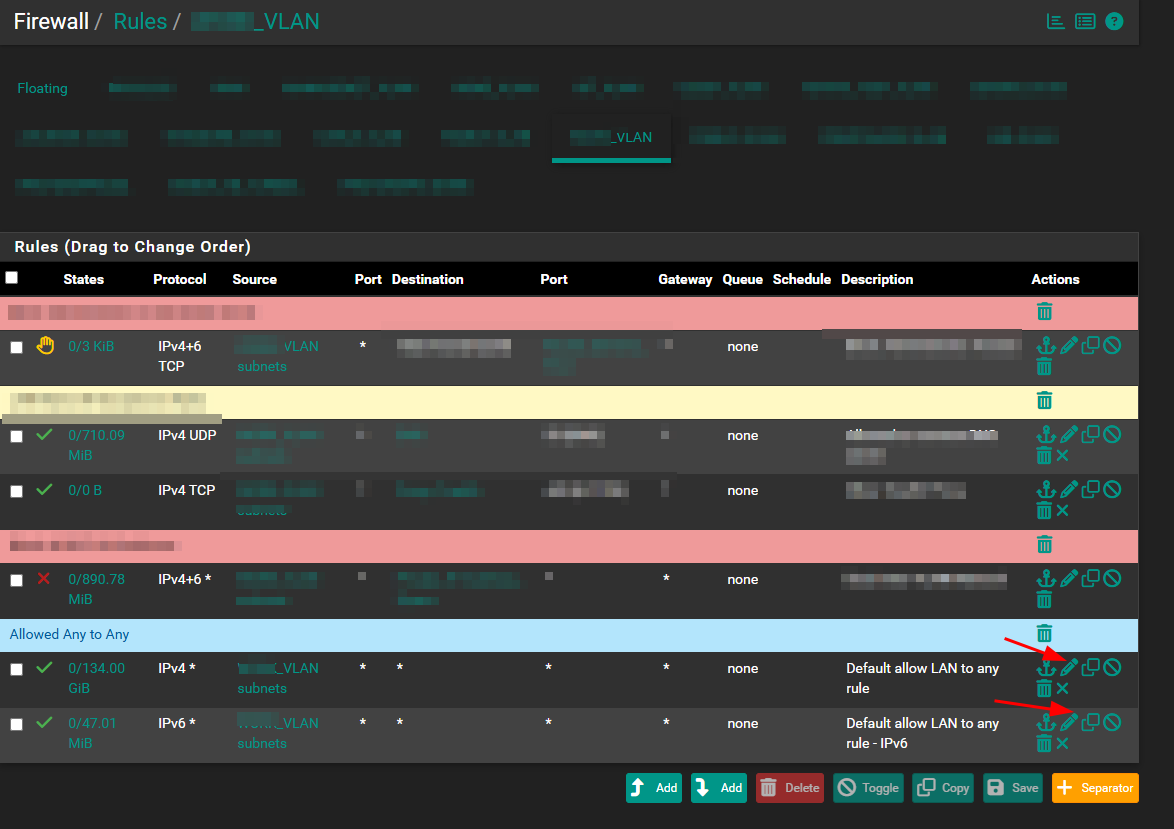Click 'Rules (Drag to Change Order)' panel heading
This screenshot has height=829, width=1174.
coord(133,246)
